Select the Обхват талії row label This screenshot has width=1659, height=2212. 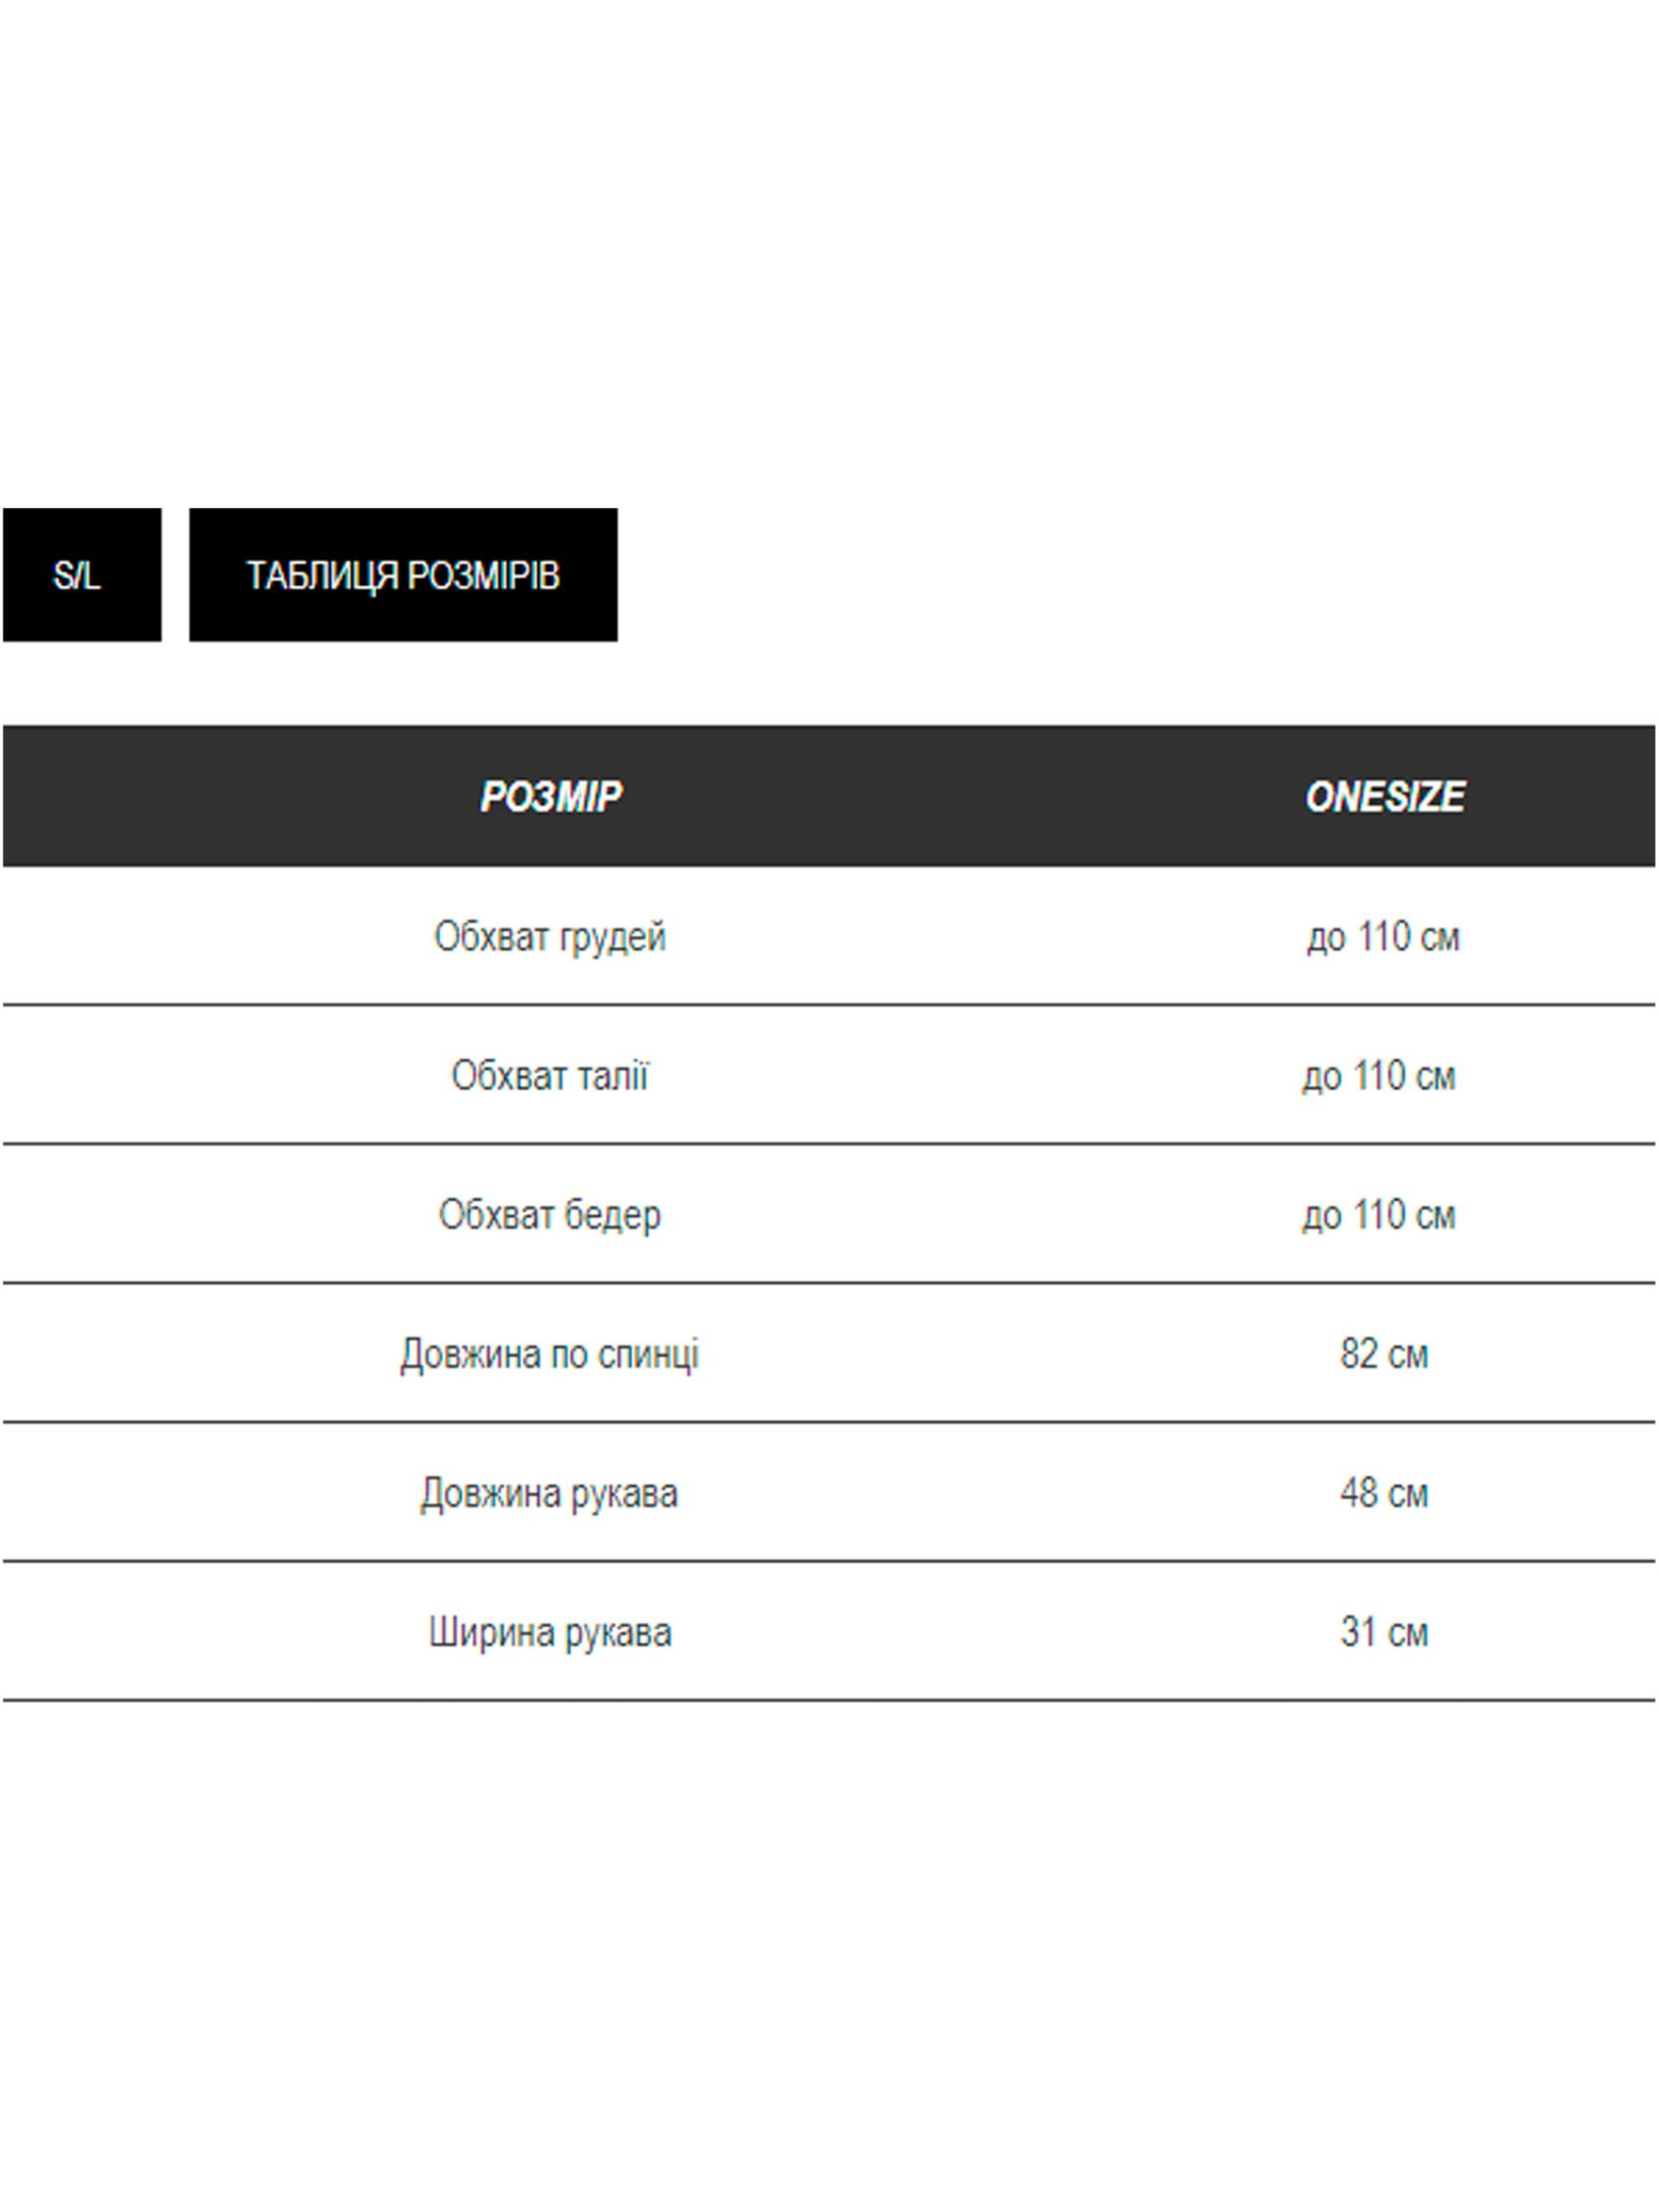[x=549, y=1076]
